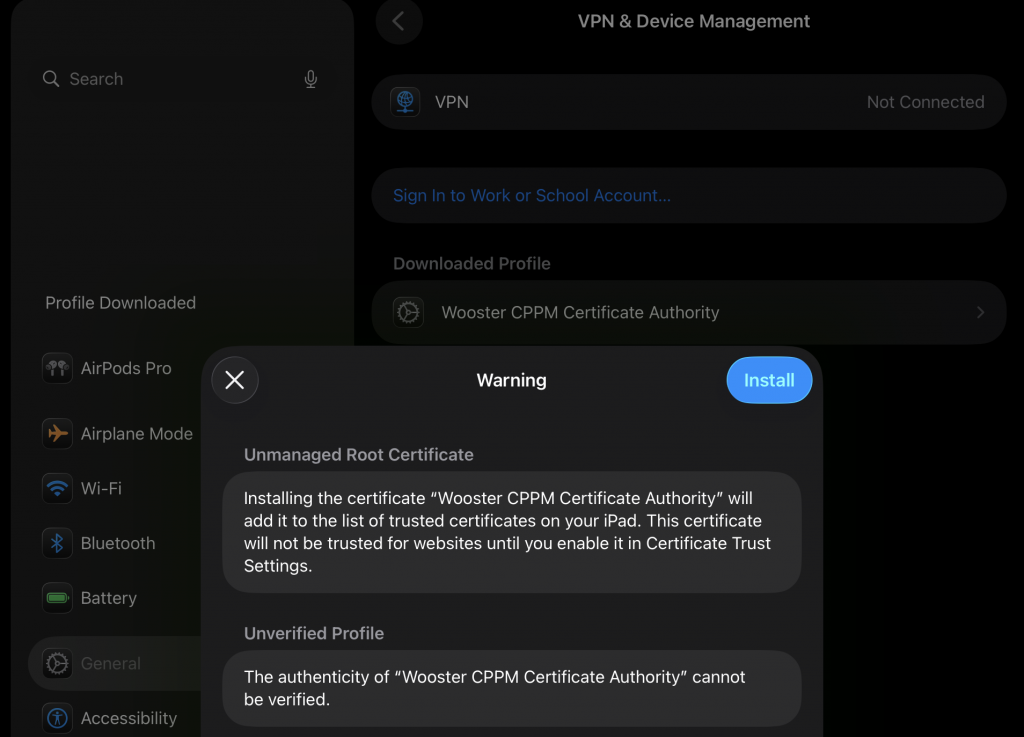Click the VPN globe icon
Image resolution: width=1024 pixels, height=737 pixels.
coord(405,102)
